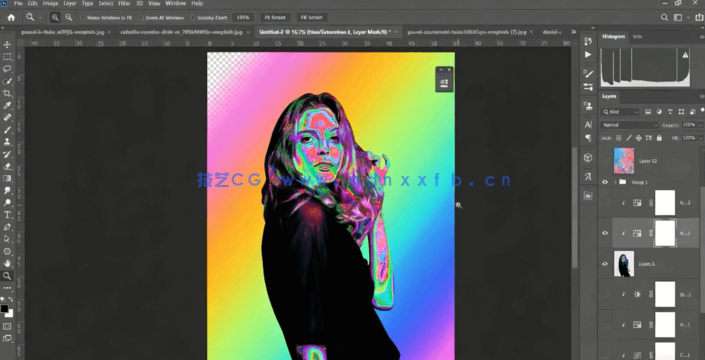Open the blend mode Normal dropdown
Viewport: 705px width, 360px height.
629,124
